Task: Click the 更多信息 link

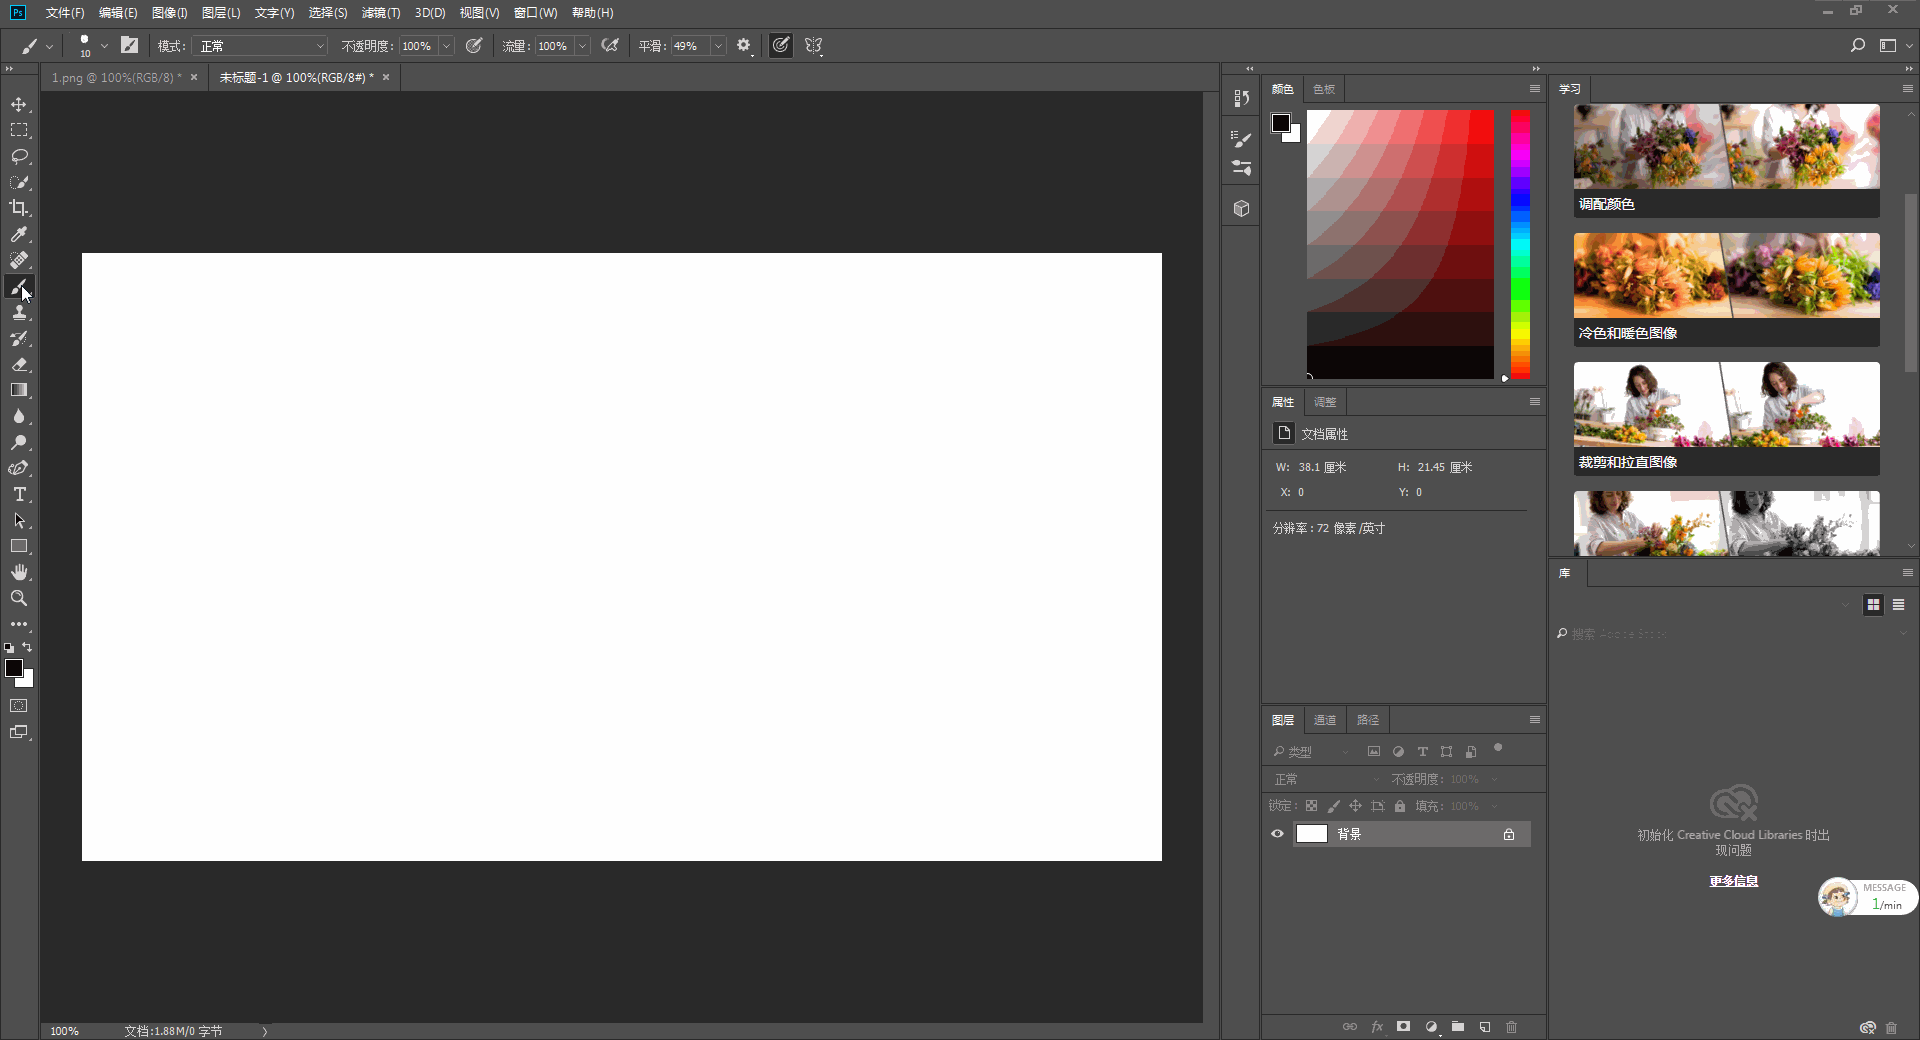Action: (1733, 881)
